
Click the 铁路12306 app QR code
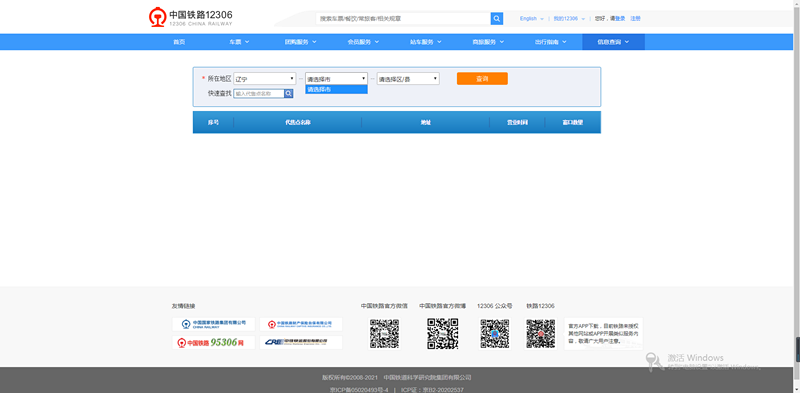[x=541, y=334]
